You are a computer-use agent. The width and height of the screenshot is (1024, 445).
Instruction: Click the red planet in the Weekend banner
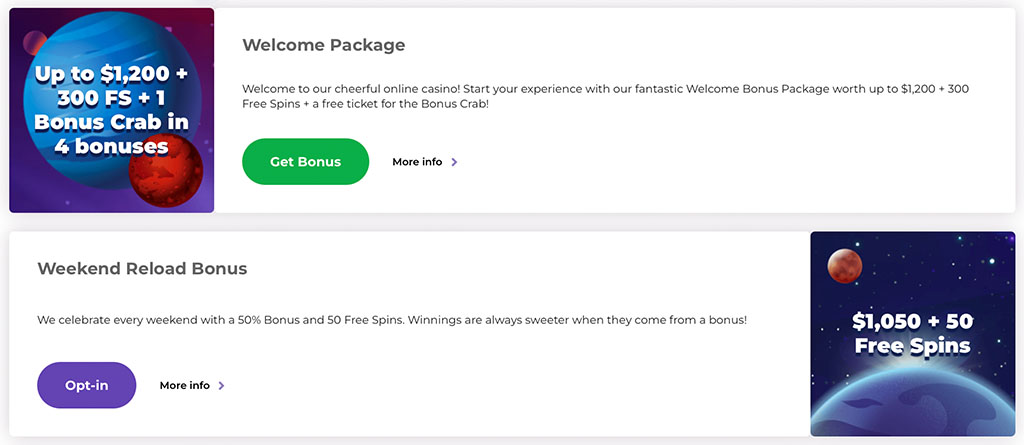tap(845, 265)
